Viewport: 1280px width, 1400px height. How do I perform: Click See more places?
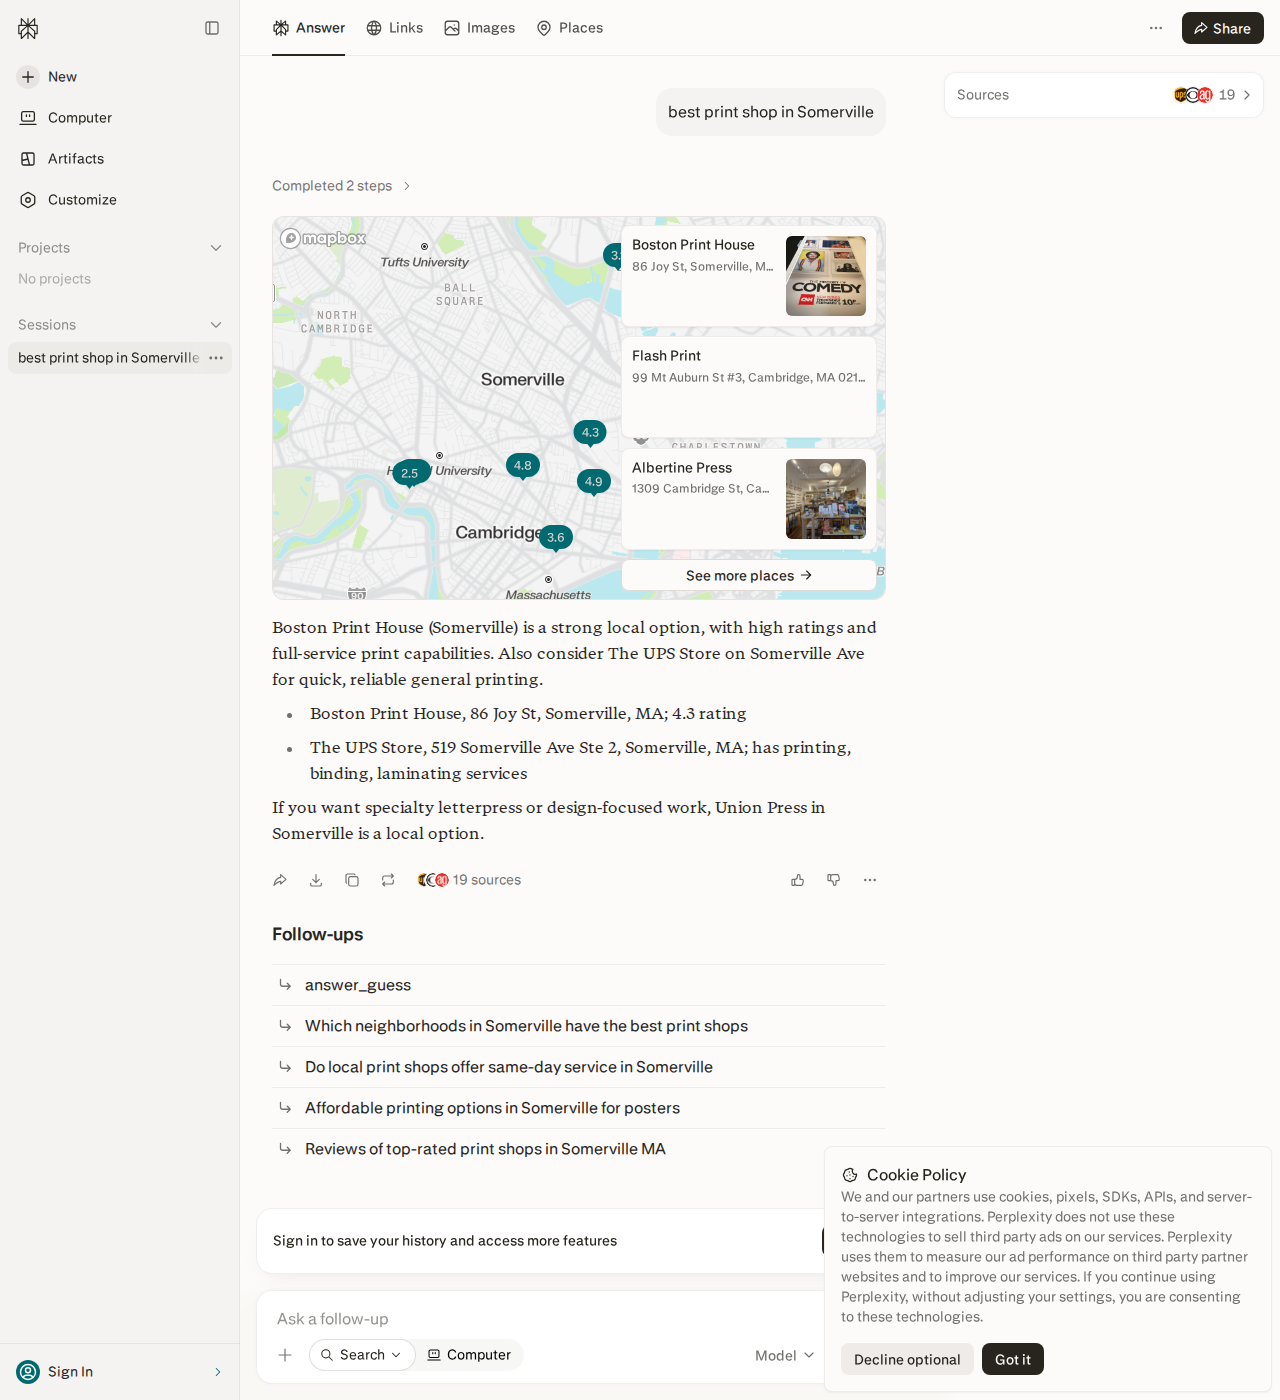749,575
